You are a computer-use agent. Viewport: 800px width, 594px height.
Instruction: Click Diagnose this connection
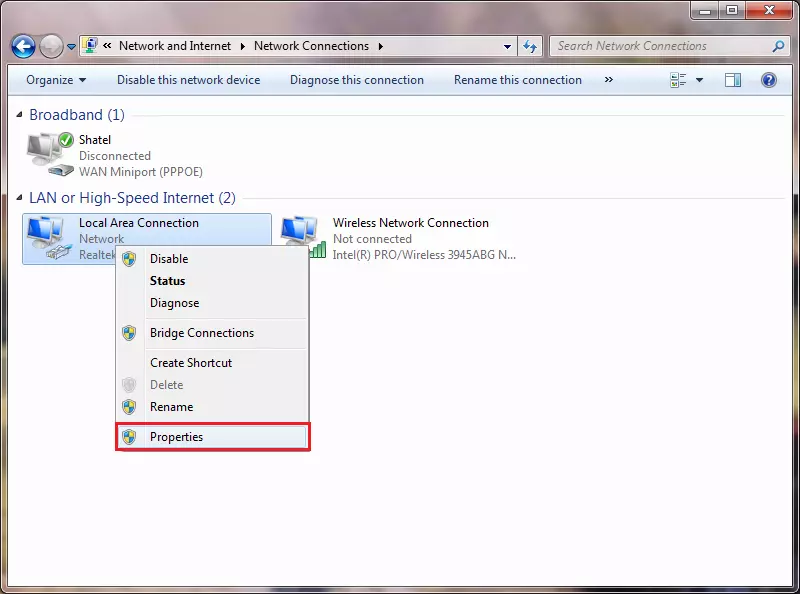(357, 80)
